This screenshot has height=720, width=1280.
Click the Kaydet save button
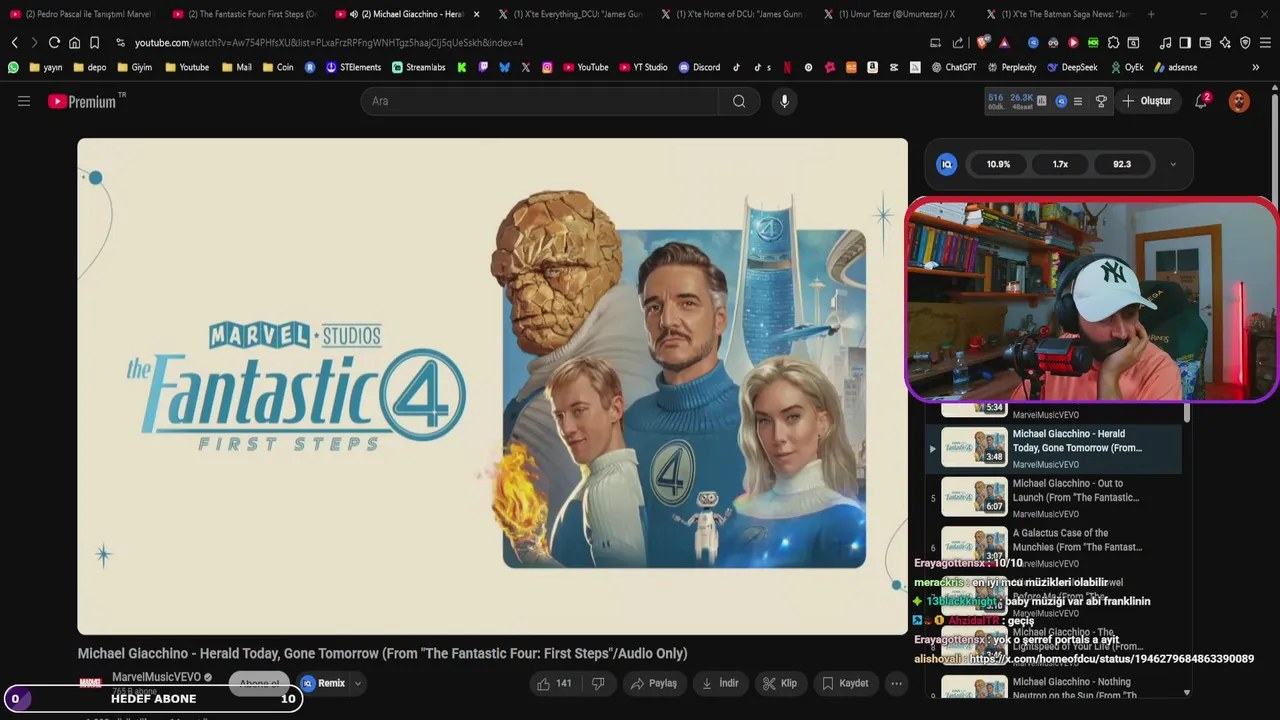click(845, 683)
